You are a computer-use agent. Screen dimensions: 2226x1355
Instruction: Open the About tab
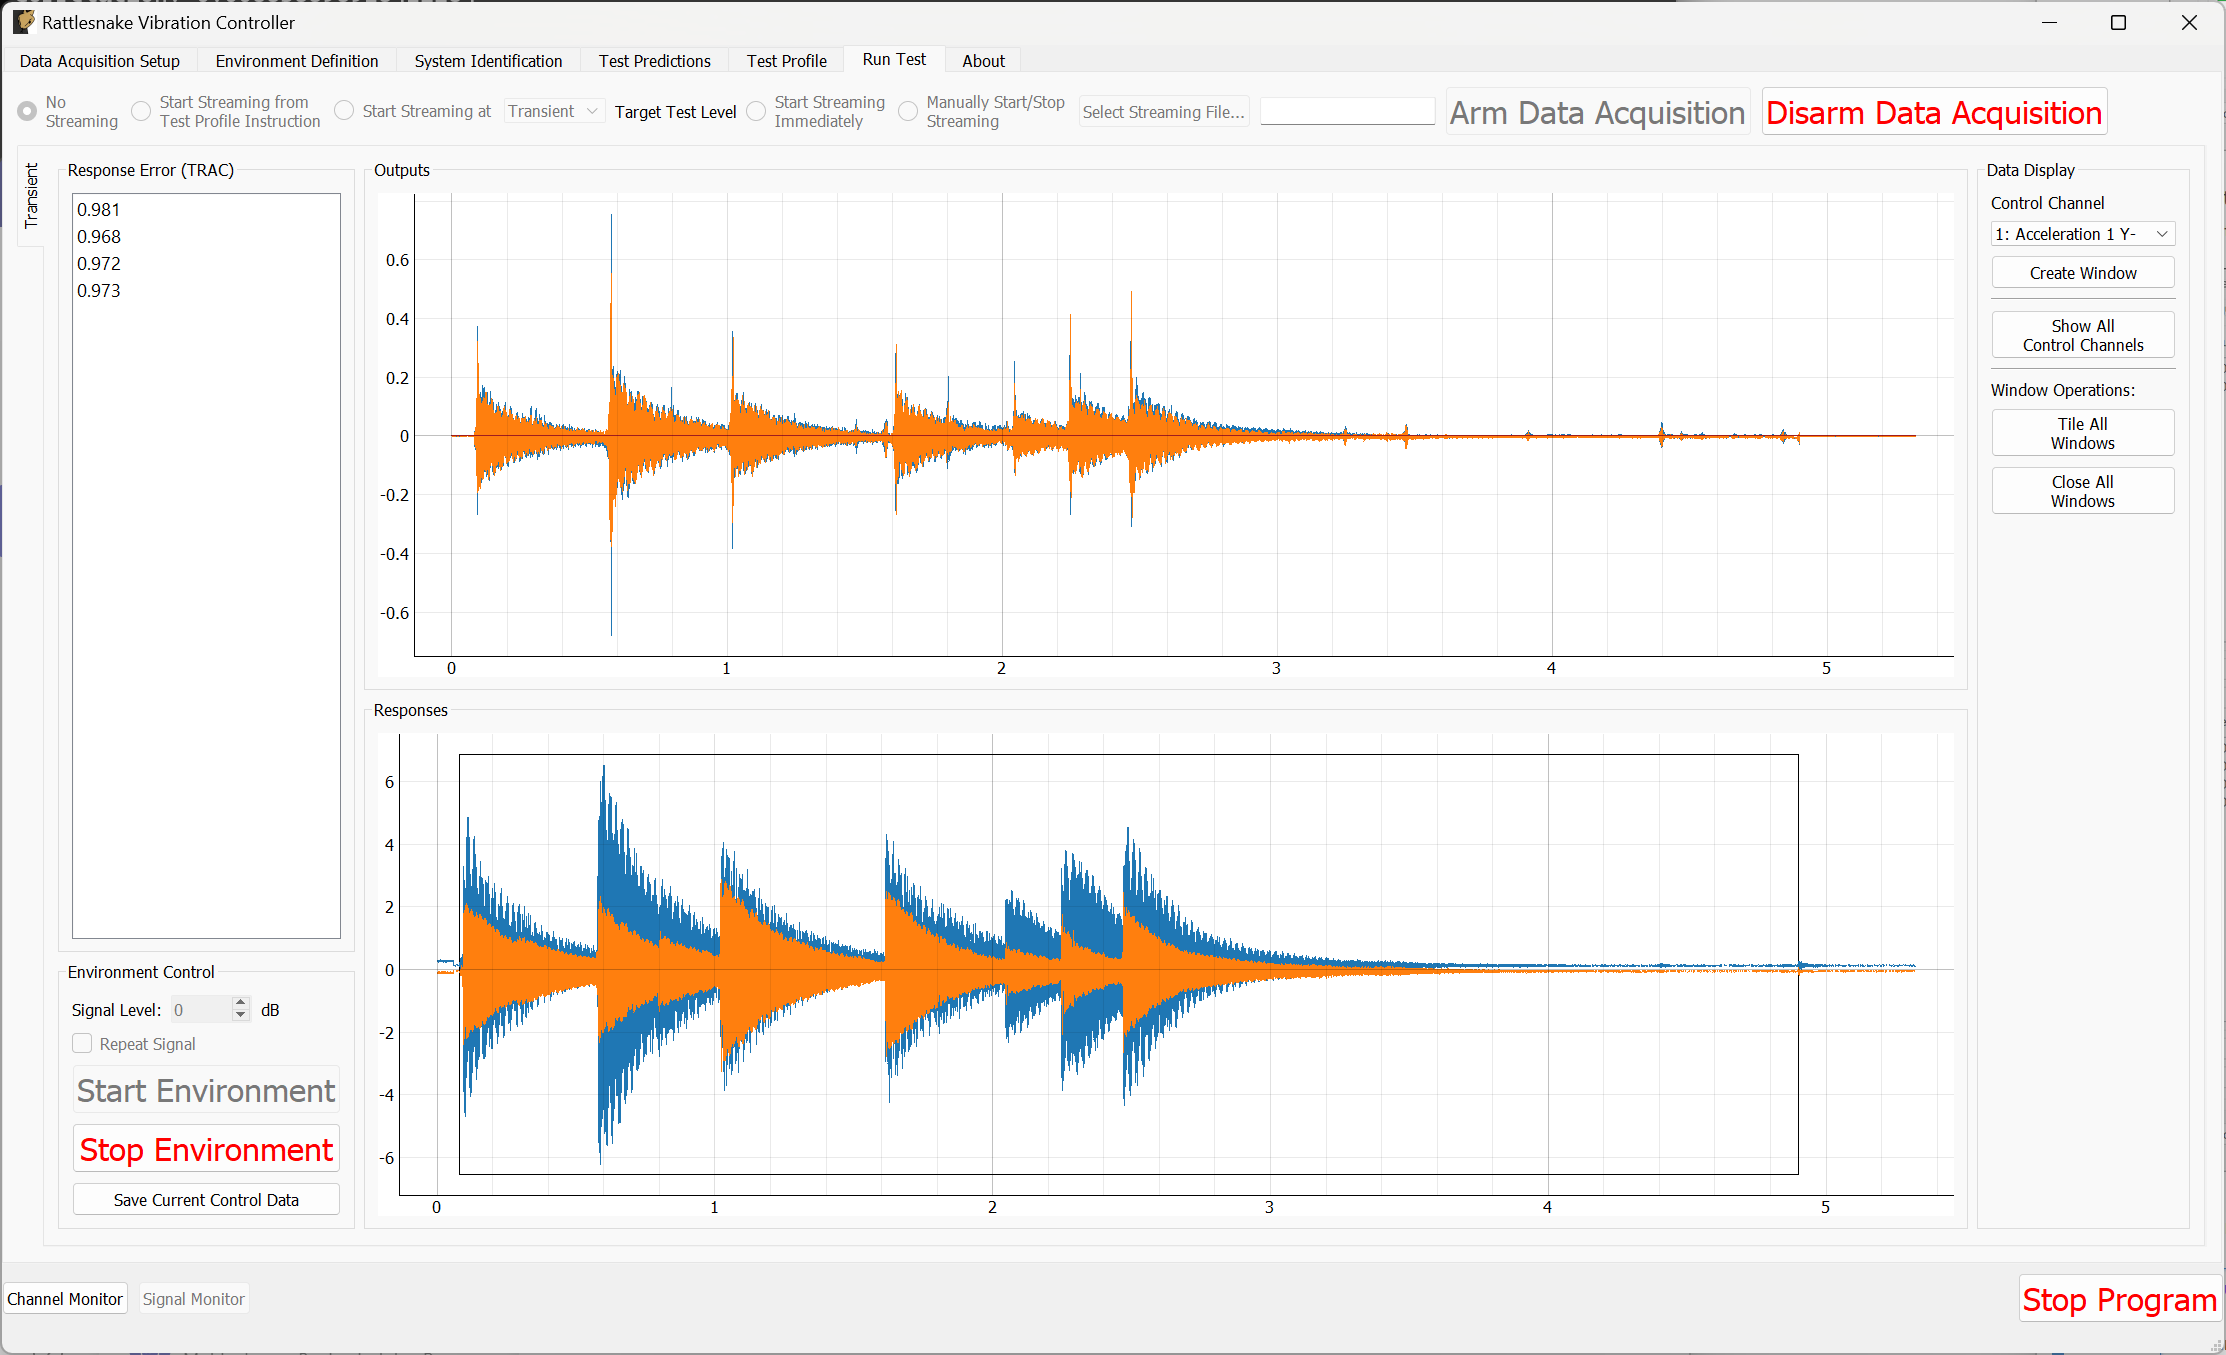[x=982, y=60]
